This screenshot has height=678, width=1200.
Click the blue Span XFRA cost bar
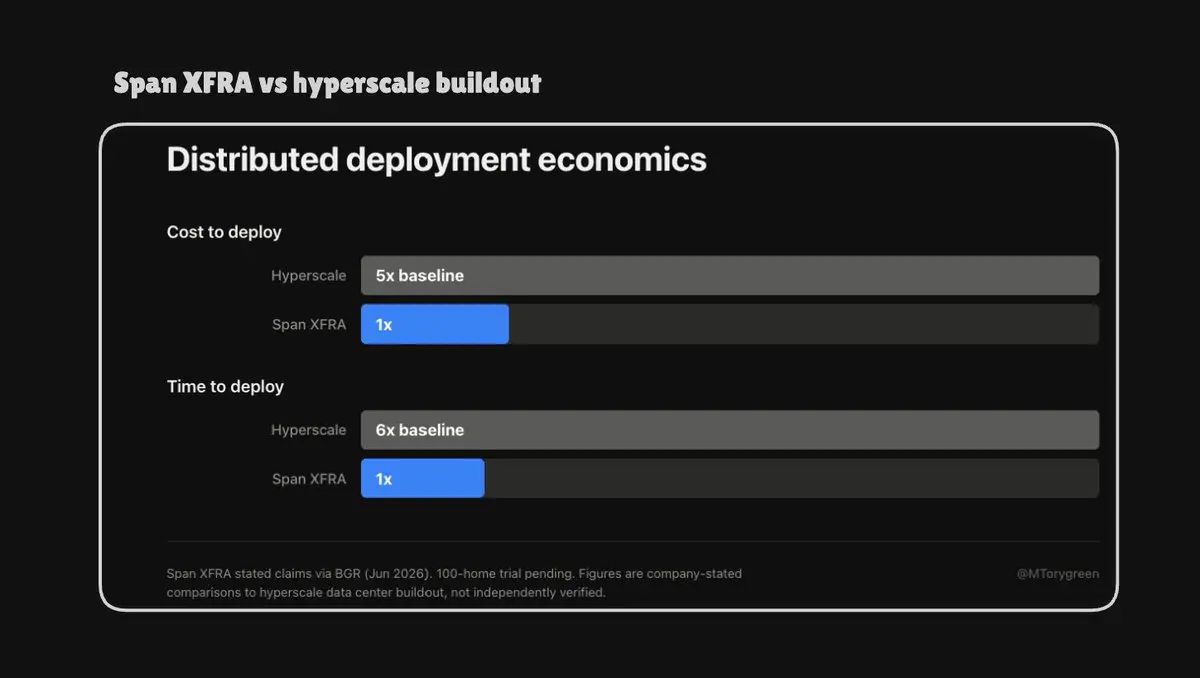(435, 324)
